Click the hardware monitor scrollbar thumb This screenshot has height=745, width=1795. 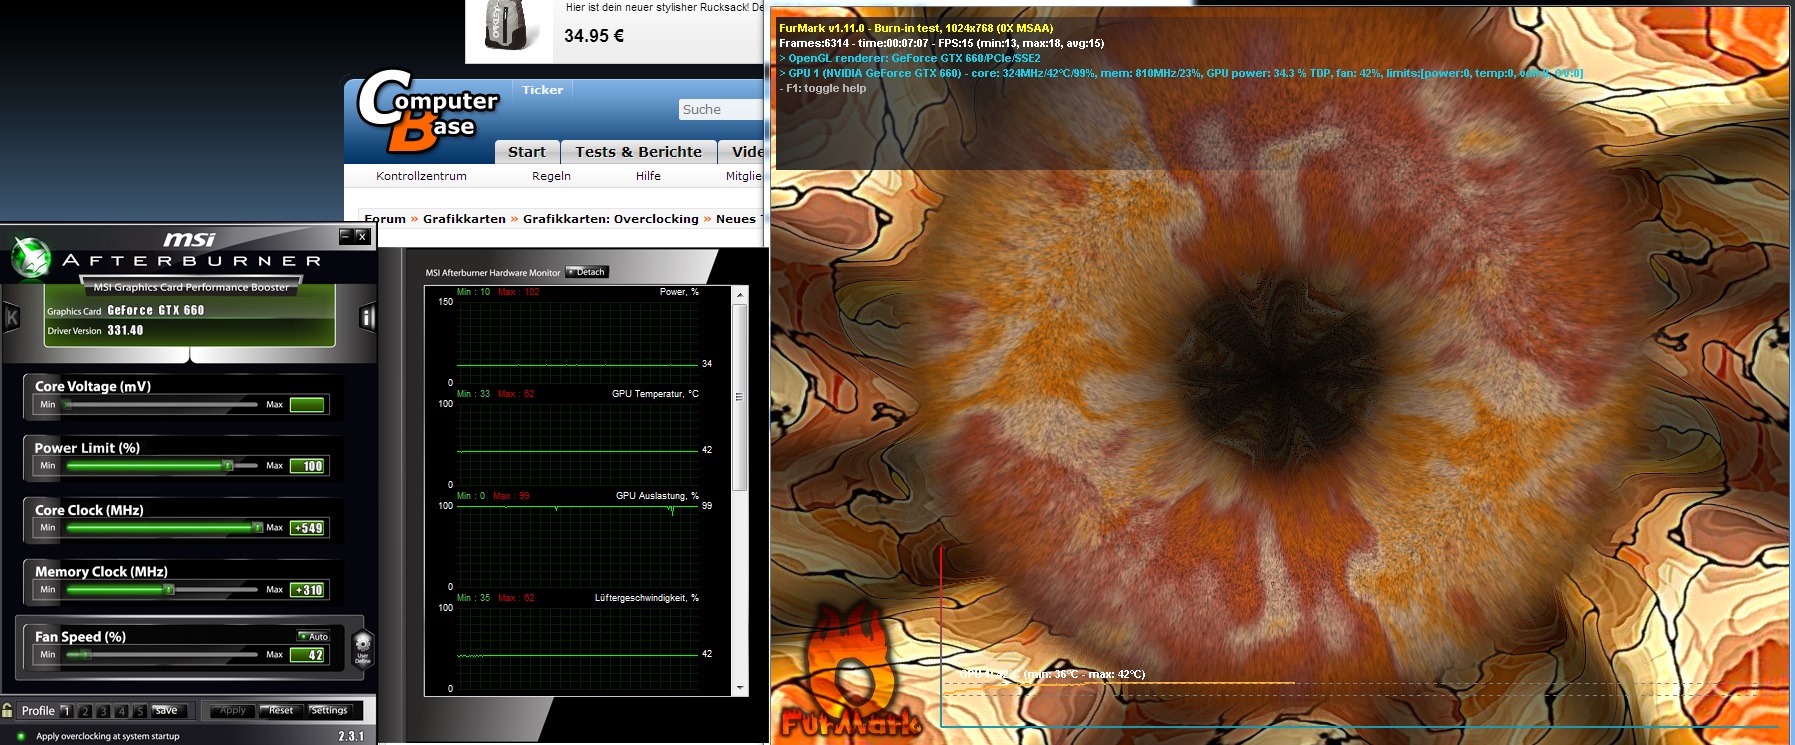[740, 397]
